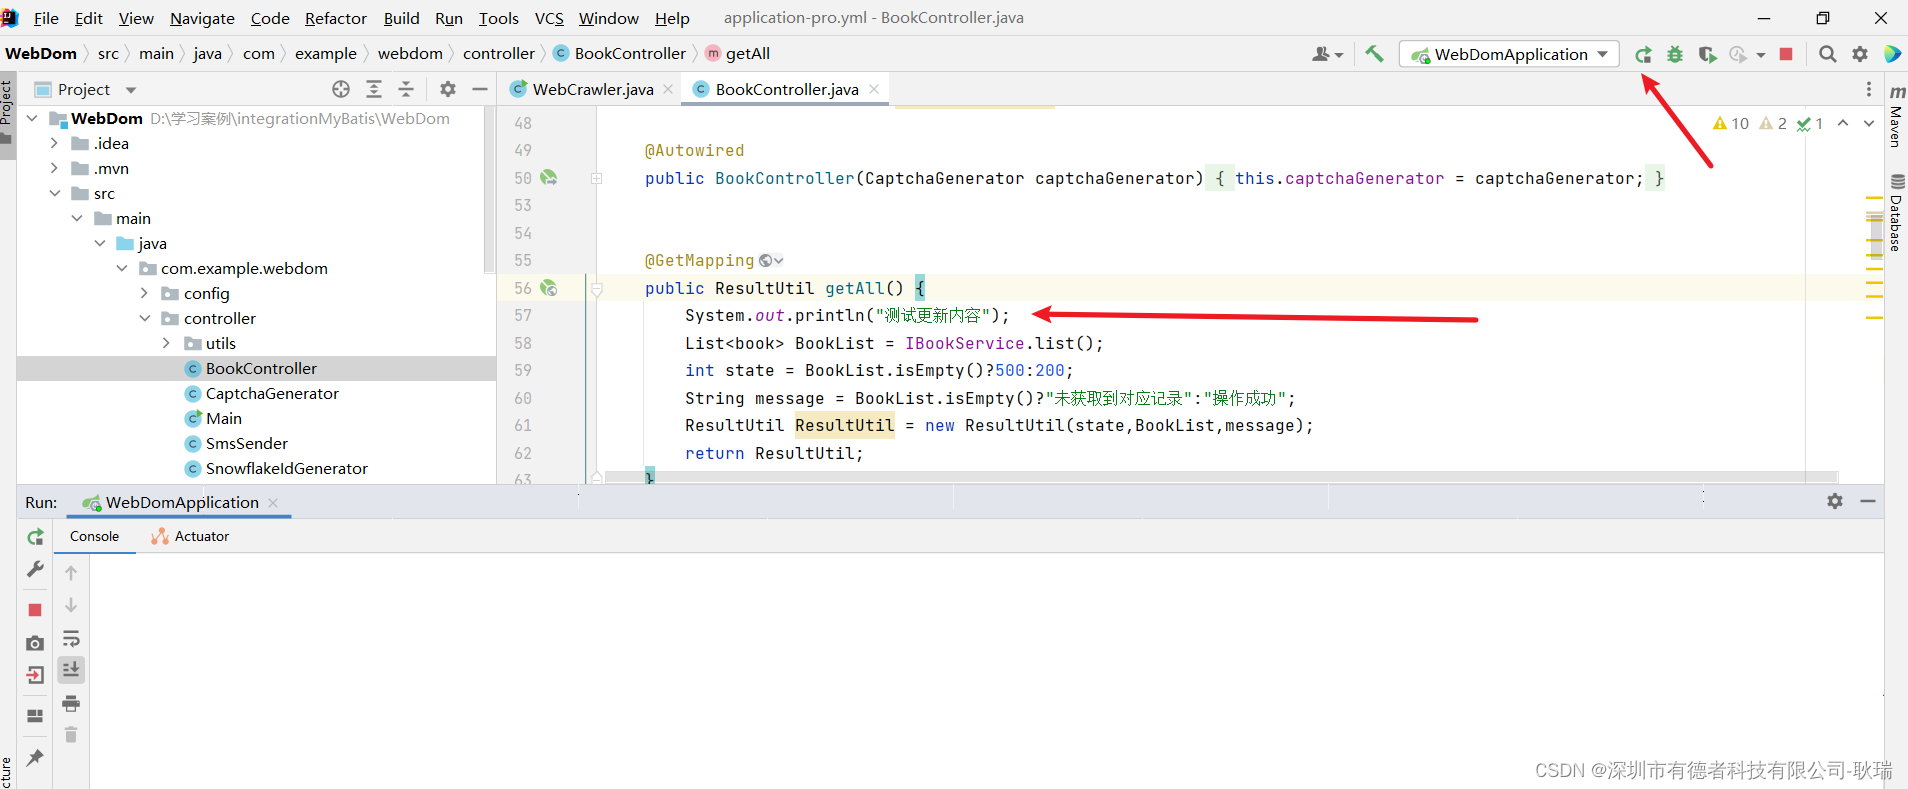This screenshot has width=1908, height=789.
Task: Select BookController in project tree
Action: 261,368
